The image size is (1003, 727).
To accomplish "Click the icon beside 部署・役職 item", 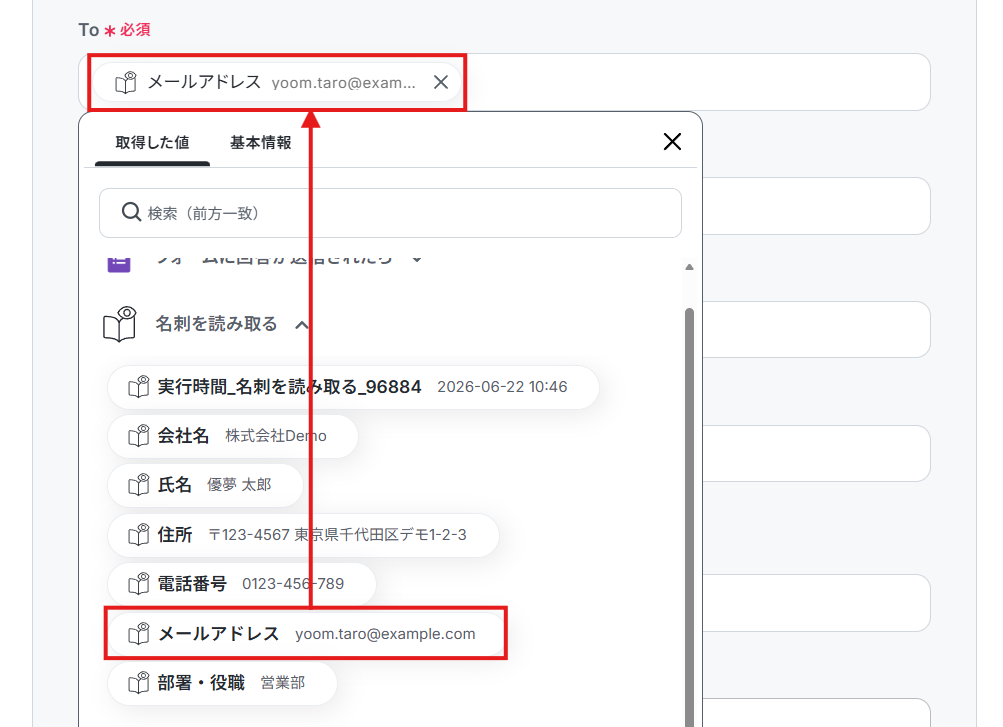I will [139, 683].
